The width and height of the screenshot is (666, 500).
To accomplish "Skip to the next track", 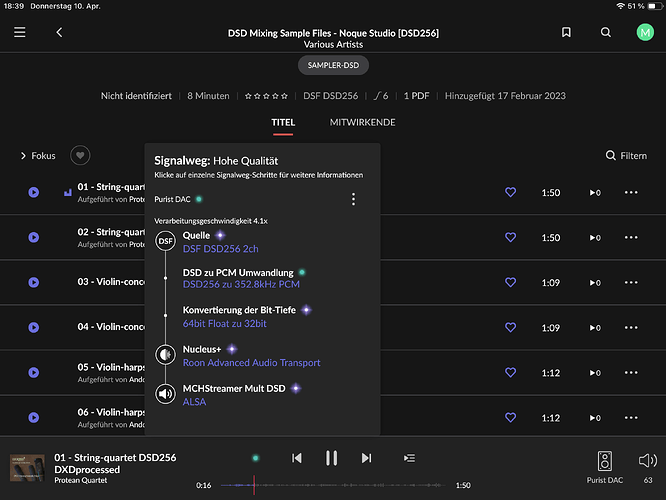I will [366, 458].
